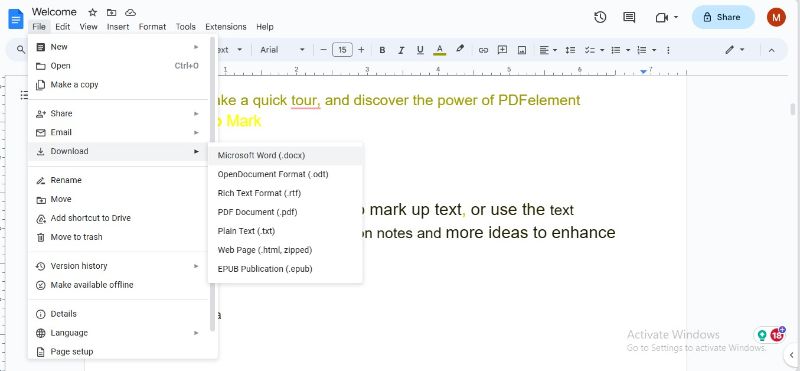Star the Welcome document
Image resolution: width=800 pixels, height=371 pixels.
click(x=92, y=12)
